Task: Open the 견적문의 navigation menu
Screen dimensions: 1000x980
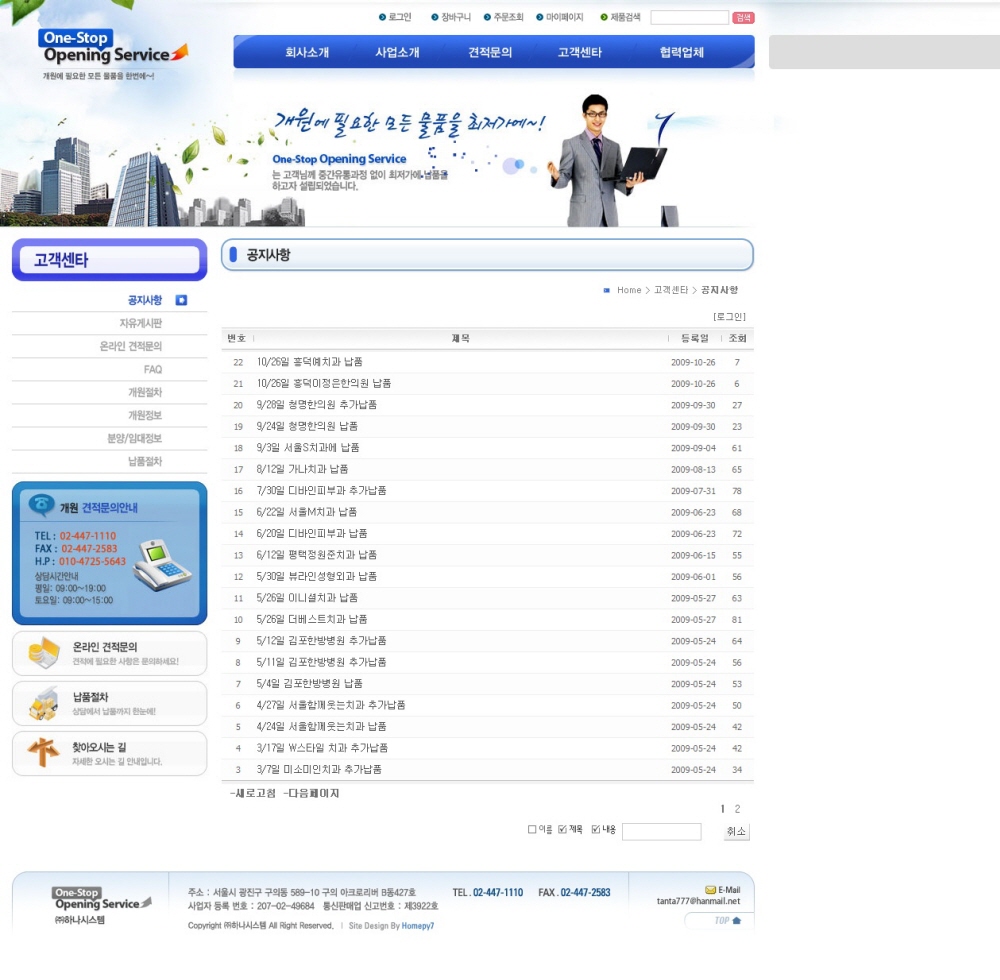Action: tap(490, 52)
